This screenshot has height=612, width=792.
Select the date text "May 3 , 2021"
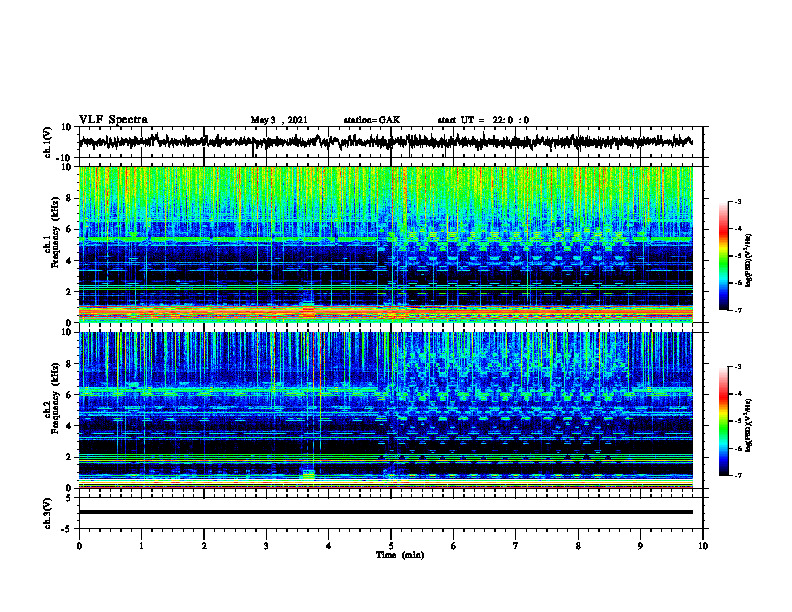[279, 120]
